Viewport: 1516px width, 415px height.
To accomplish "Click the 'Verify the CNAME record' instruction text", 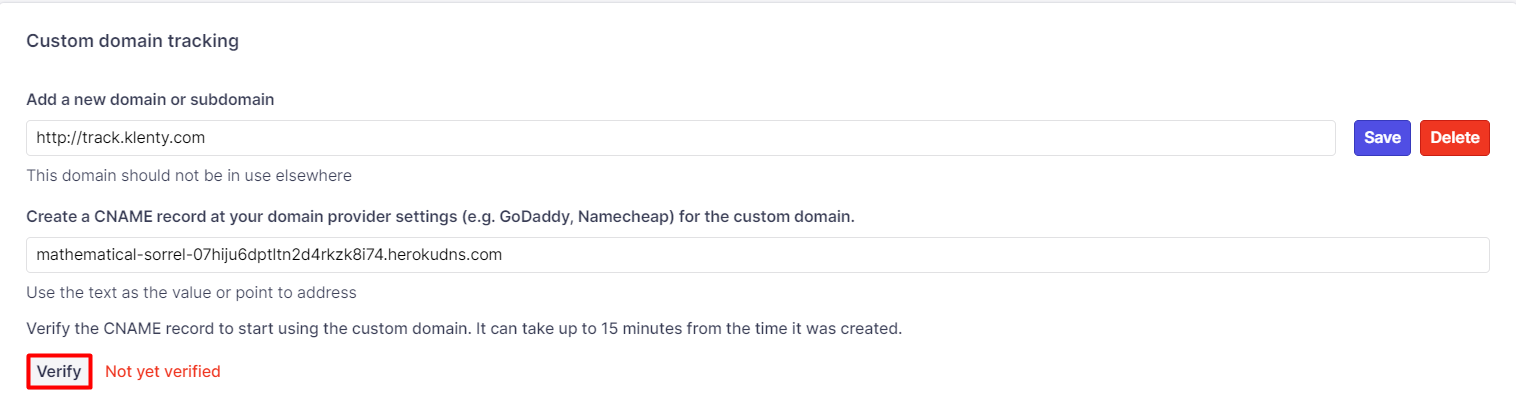I will coord(464,328).
